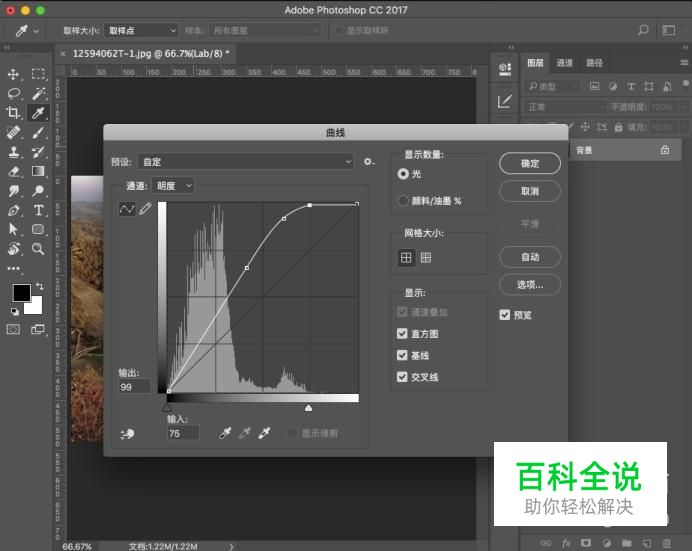This screenshot has height=551, width=692.
Task: Select the Zoom tool
Action: tap(38, 249)
